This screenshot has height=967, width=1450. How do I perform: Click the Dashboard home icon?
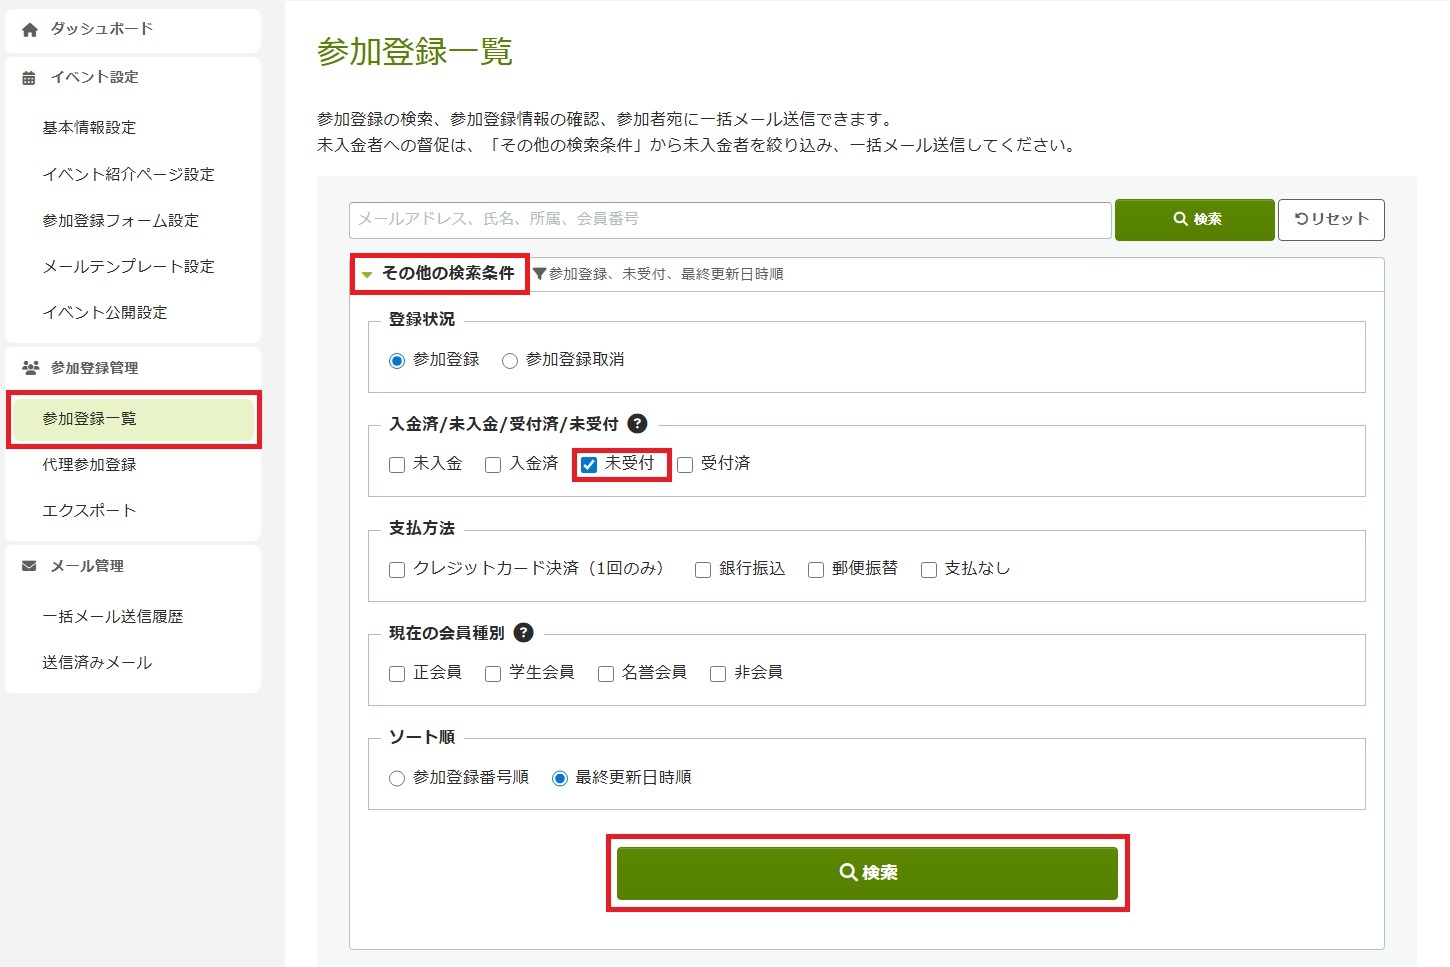(30, 30)
